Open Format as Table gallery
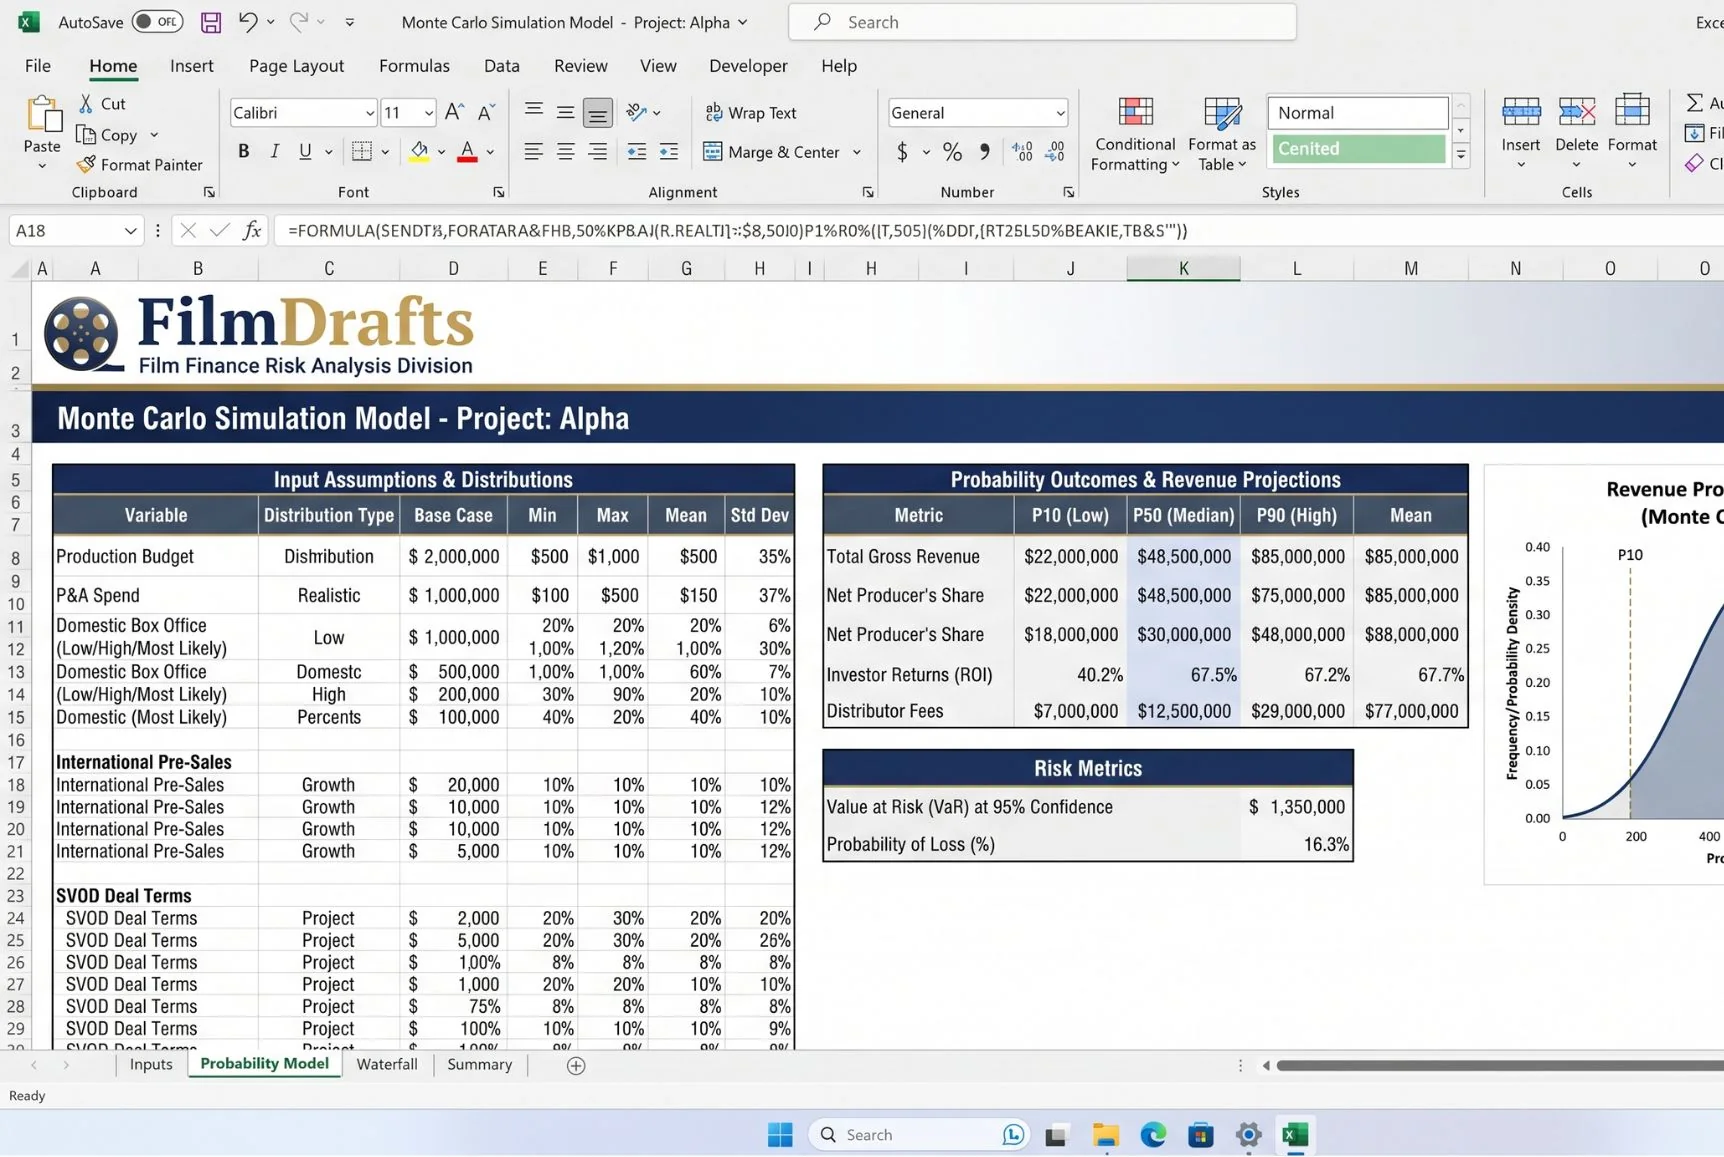 (x=1222, y=134)
